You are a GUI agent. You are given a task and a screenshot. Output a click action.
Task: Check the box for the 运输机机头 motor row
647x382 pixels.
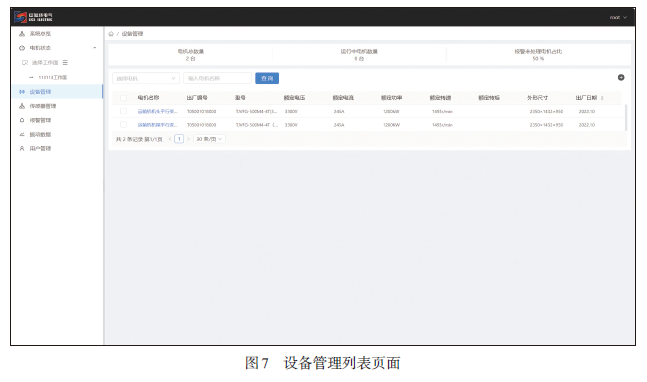(123, 111)
